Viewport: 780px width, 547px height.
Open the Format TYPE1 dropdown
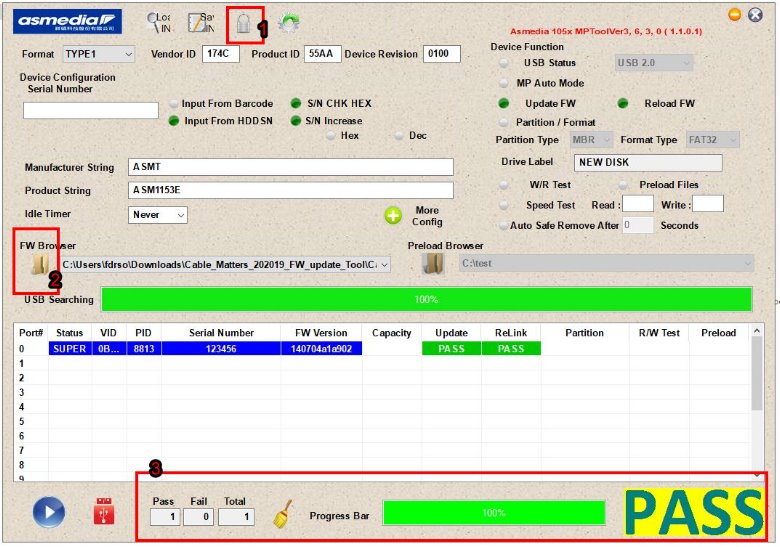coord(98,54)
